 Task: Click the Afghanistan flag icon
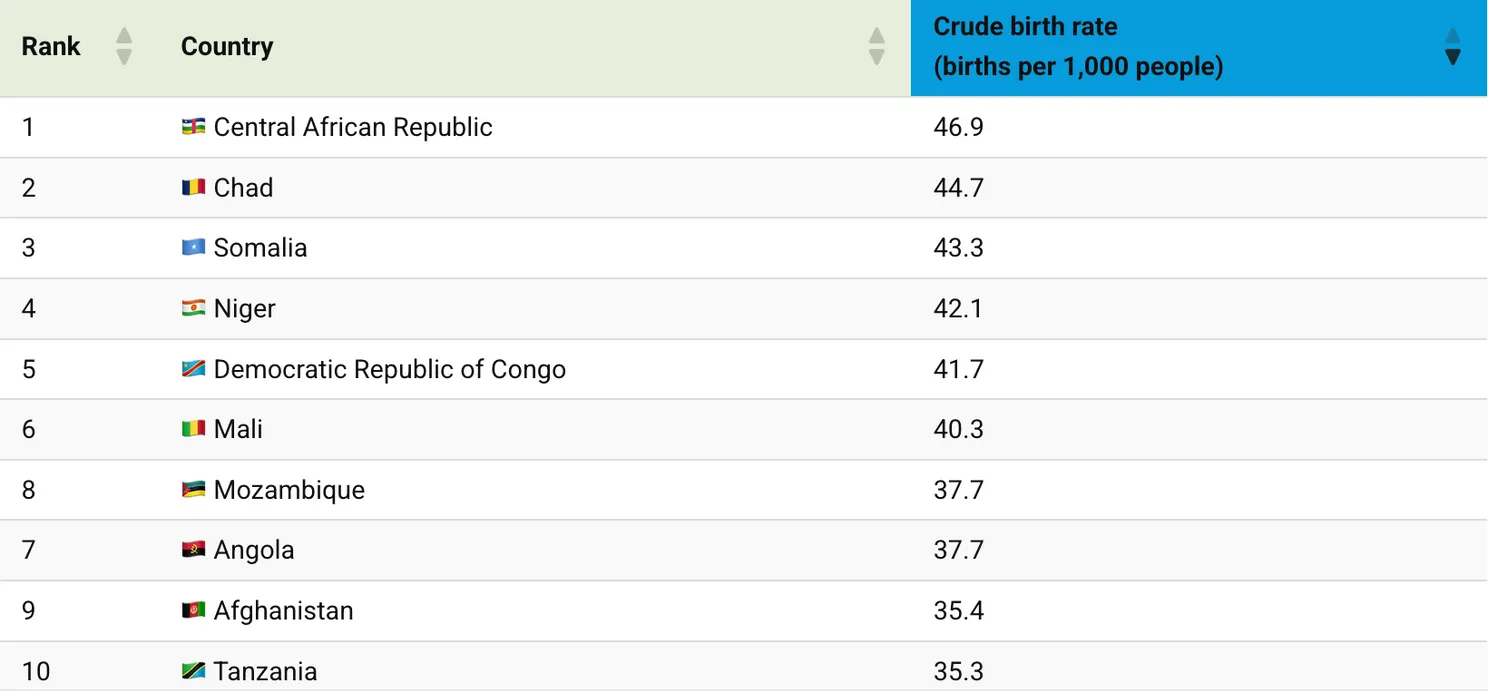193,610
